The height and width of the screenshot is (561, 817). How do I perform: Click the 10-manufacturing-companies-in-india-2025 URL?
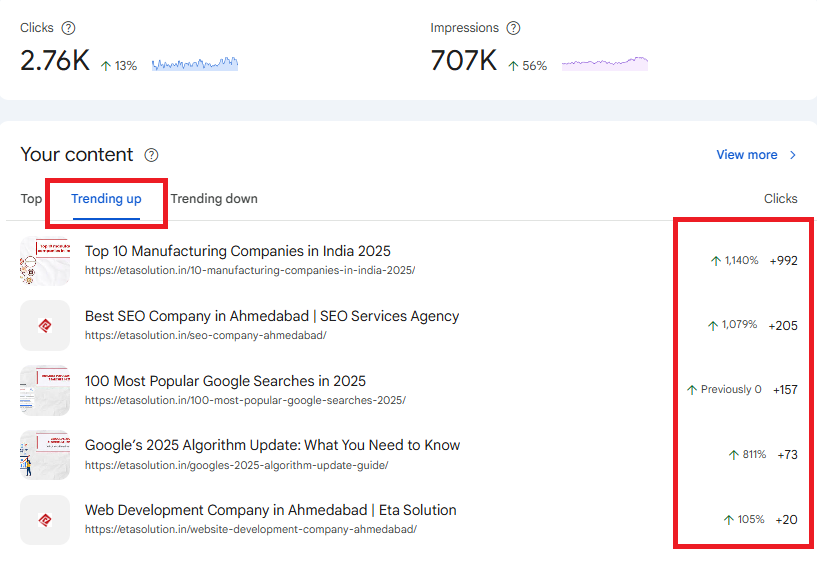[x=250, y=270]
